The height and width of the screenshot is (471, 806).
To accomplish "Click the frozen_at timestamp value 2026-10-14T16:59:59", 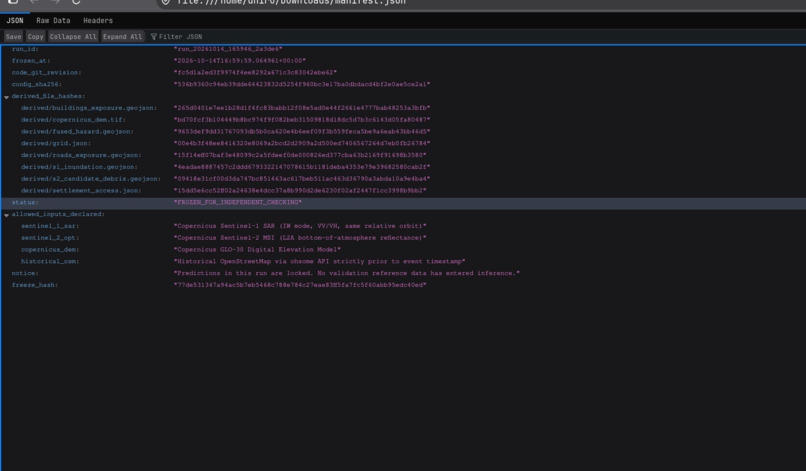I will (x=240, y=61).
